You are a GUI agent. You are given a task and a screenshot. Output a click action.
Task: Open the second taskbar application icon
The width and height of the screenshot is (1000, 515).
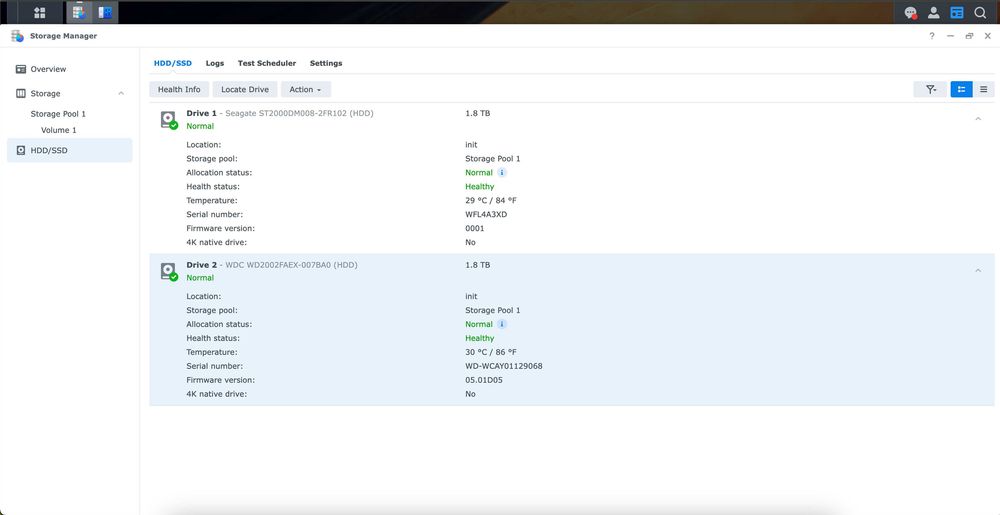tap(105, 12)
